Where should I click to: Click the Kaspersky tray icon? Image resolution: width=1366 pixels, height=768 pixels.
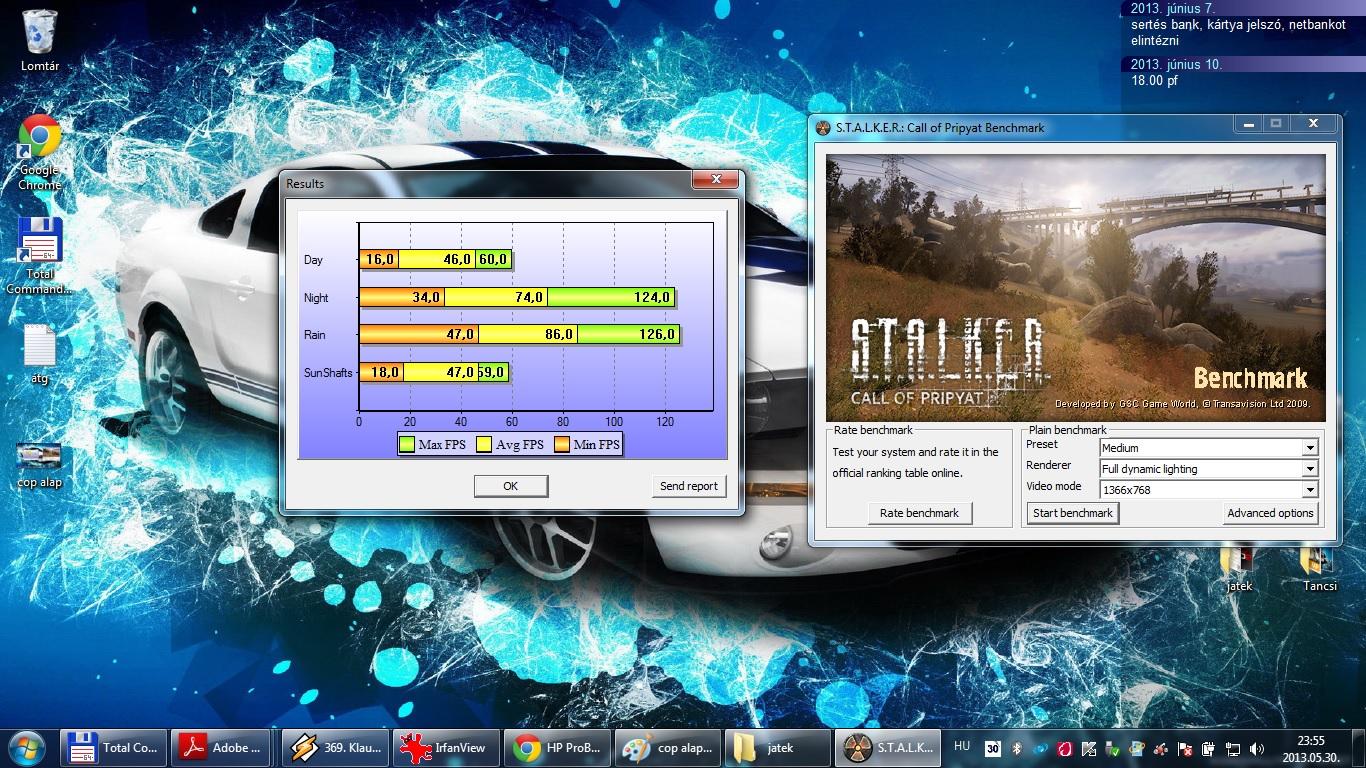pyautogui.click(x=1089, y=748)
